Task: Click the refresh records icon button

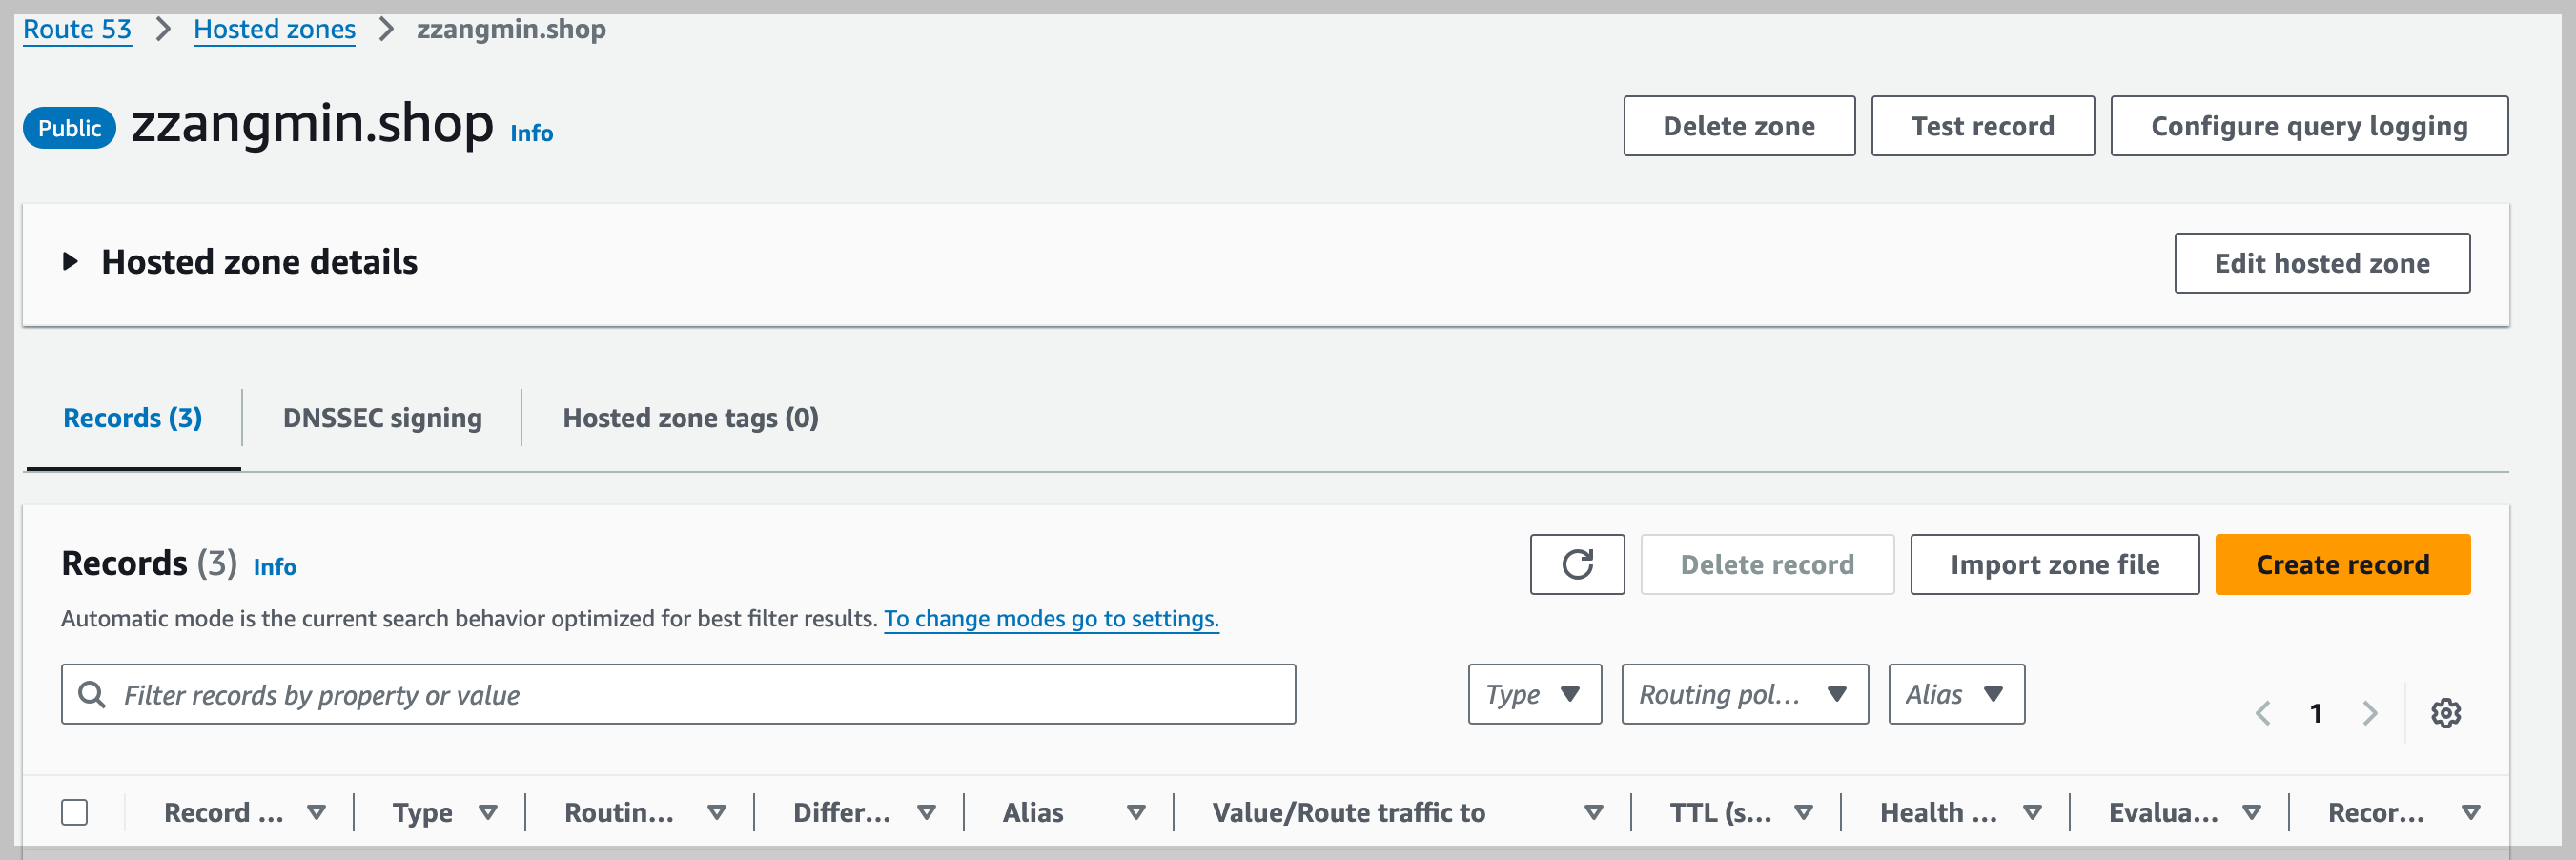Action: pos(1576,564)
